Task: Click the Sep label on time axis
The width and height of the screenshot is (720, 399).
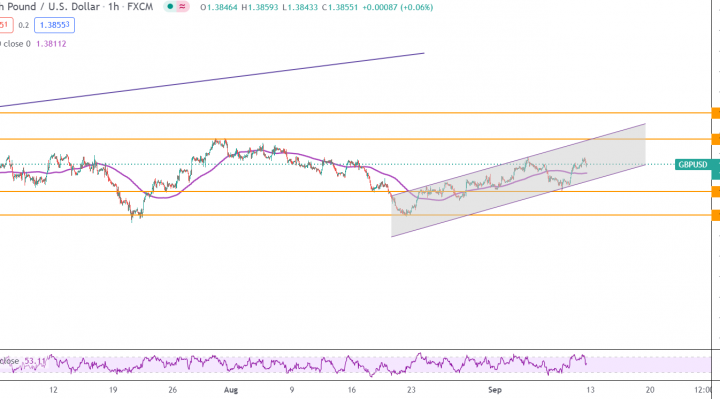Action: (x=495, y=390)
